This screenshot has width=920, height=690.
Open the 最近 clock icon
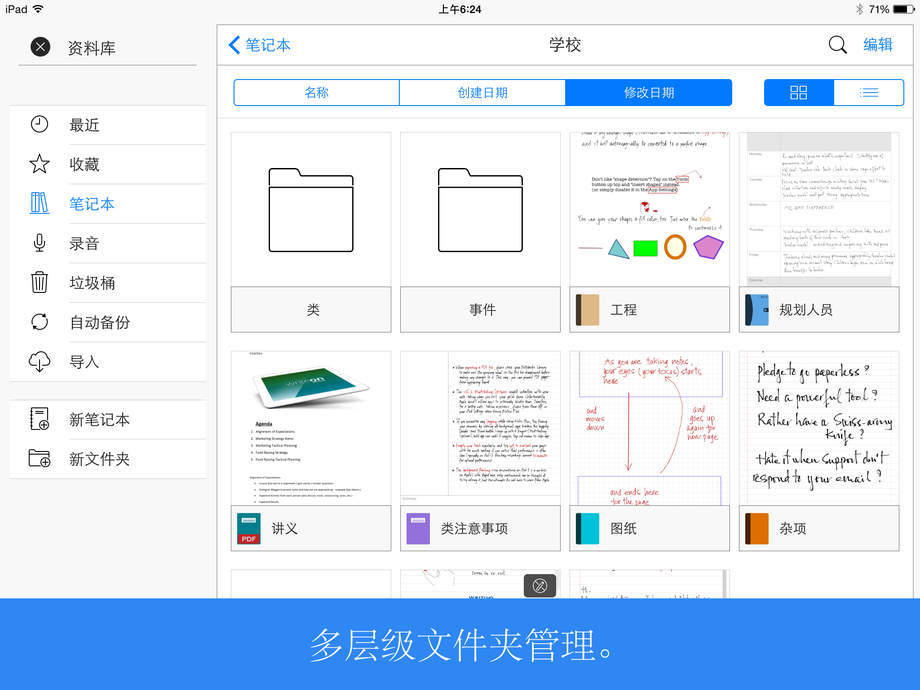click(x=39, y=124)
